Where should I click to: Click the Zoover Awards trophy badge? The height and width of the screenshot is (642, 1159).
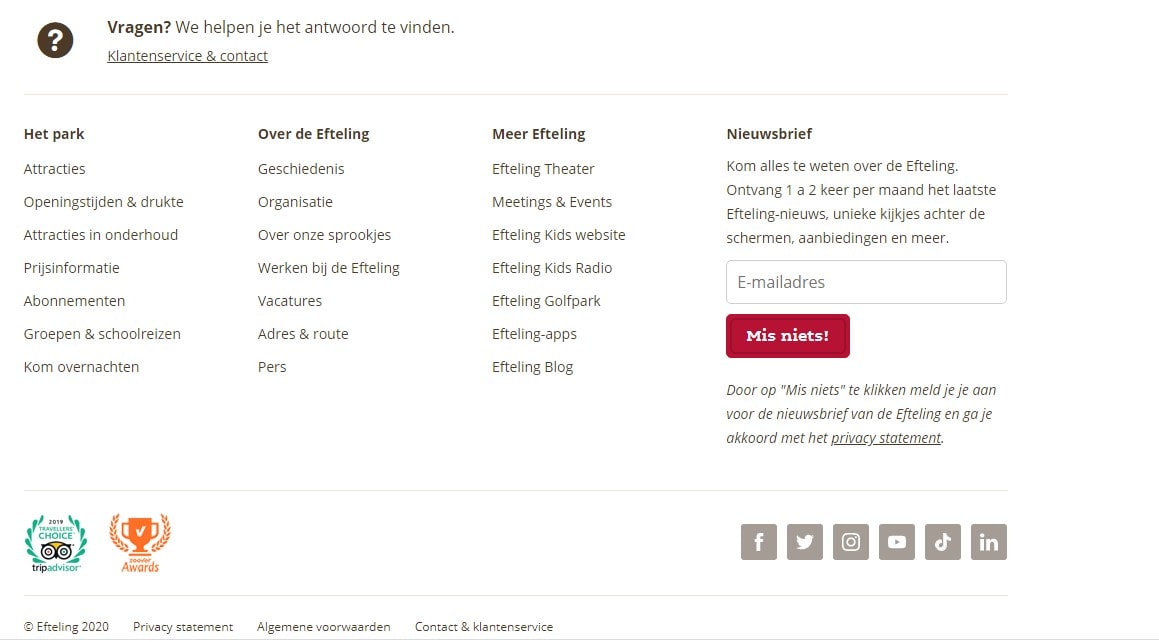pyautogui.click(x=140, y=543)
